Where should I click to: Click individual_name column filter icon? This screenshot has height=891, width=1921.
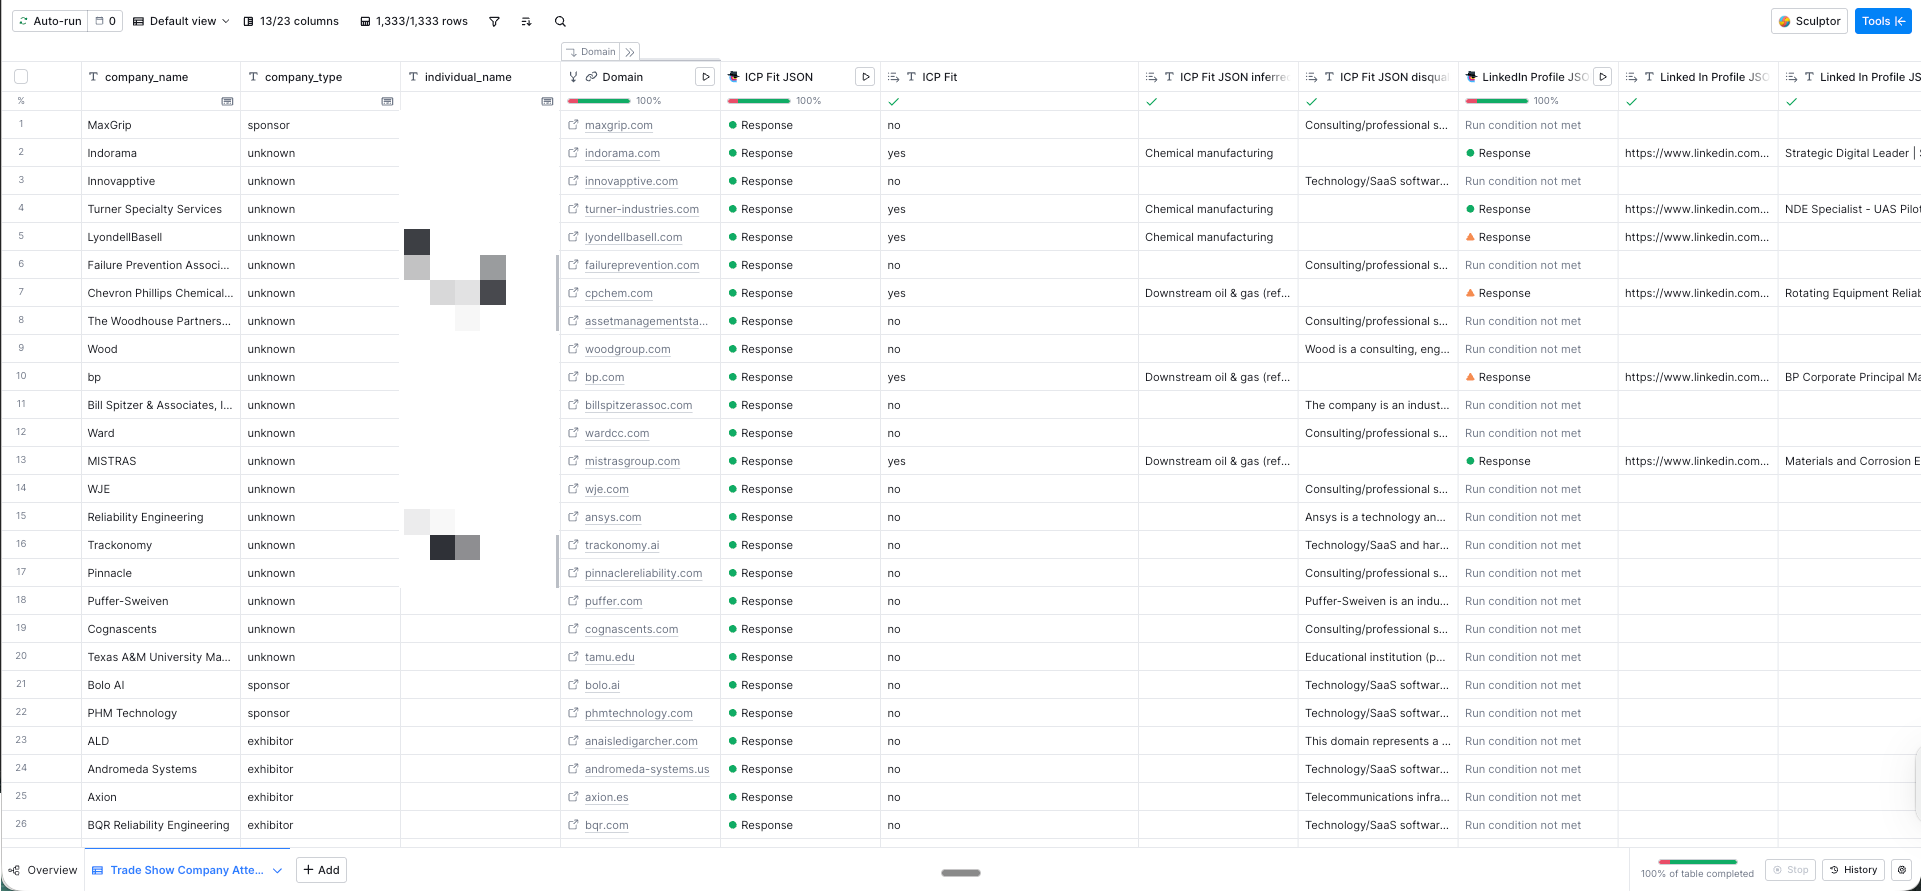click(x=547, y=101)
